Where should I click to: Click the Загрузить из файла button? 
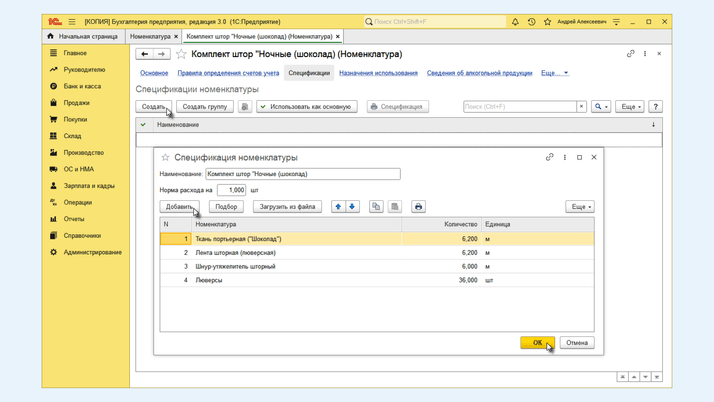(287, 207)
